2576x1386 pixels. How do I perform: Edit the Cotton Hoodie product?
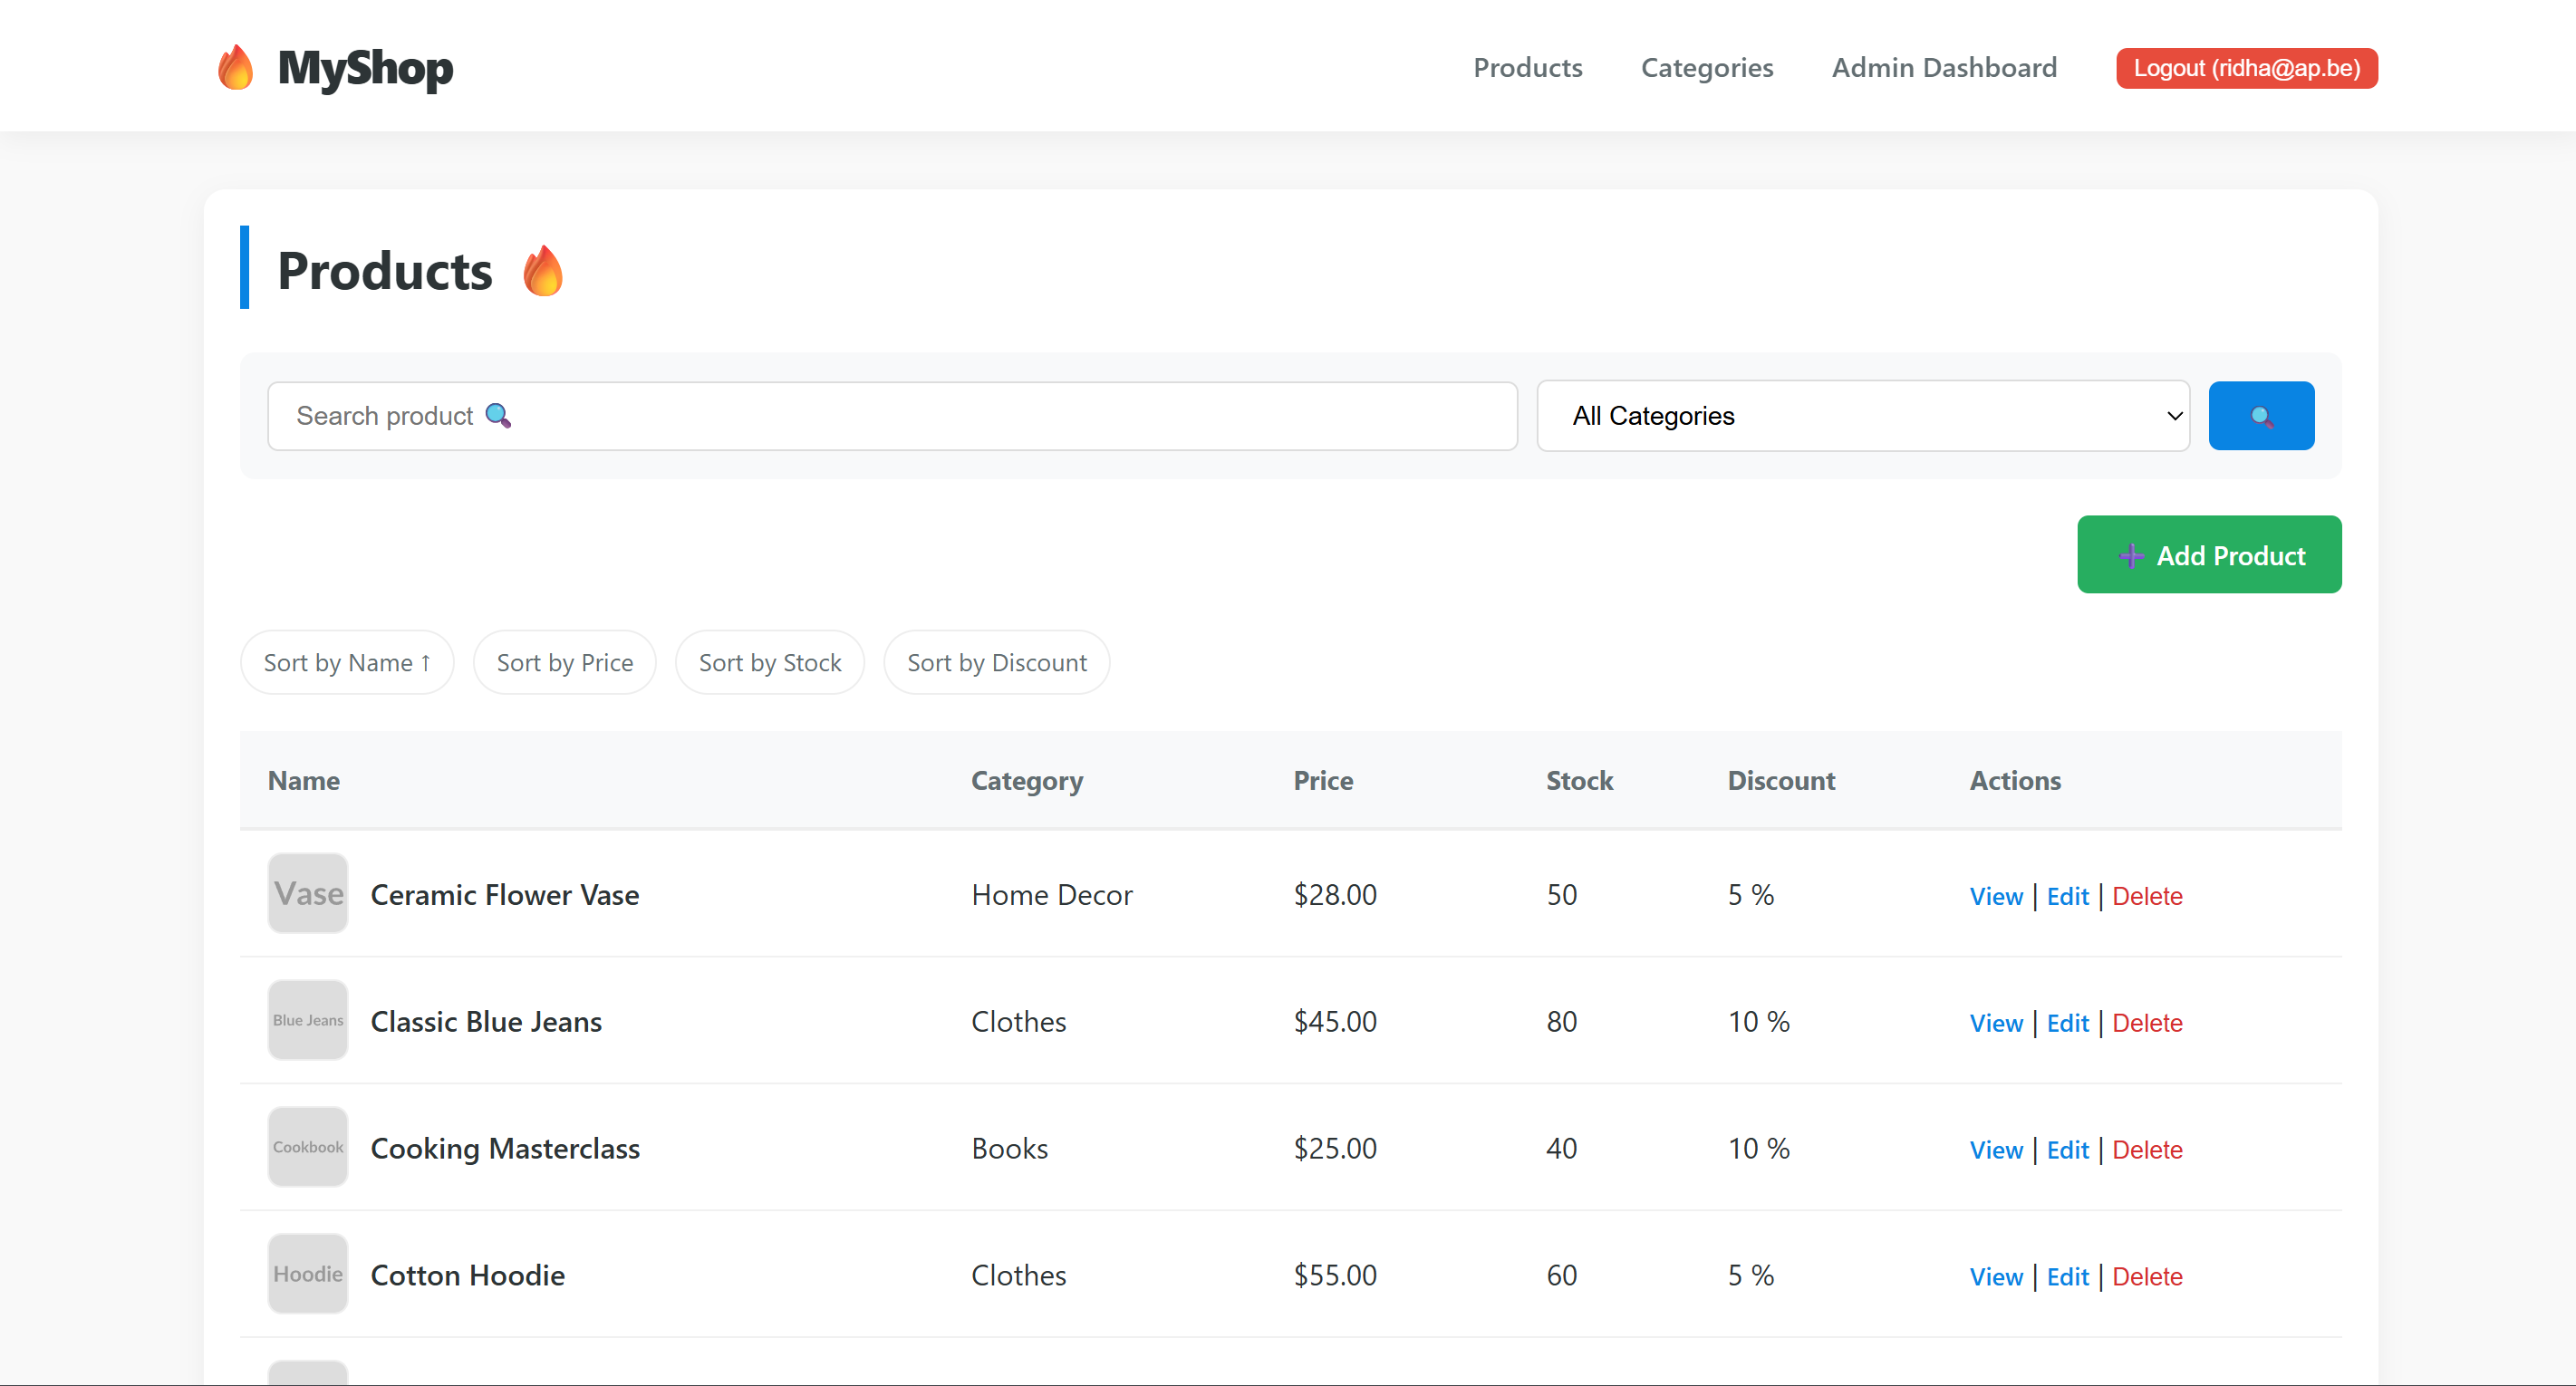pyautogui.click(x=2067, y=1277)
